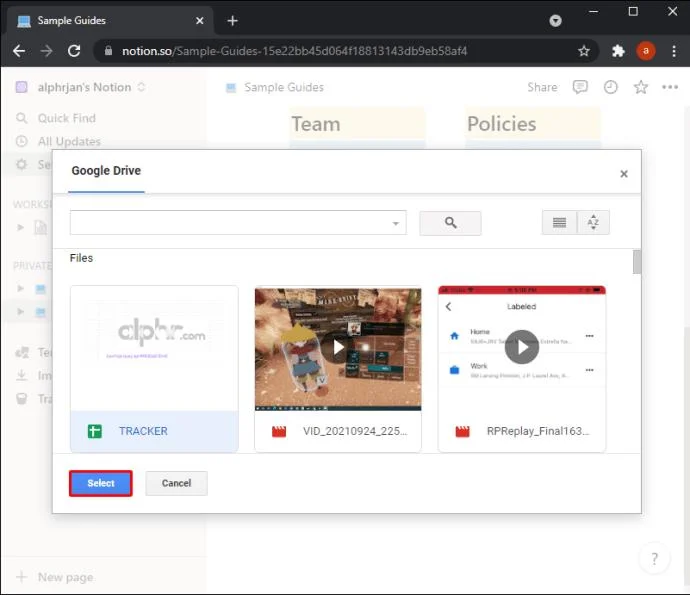The width and height of the screenshot is (690, 595).
Task: Click the video icon beside RPReplay_Final163
Action: [462, 431]
